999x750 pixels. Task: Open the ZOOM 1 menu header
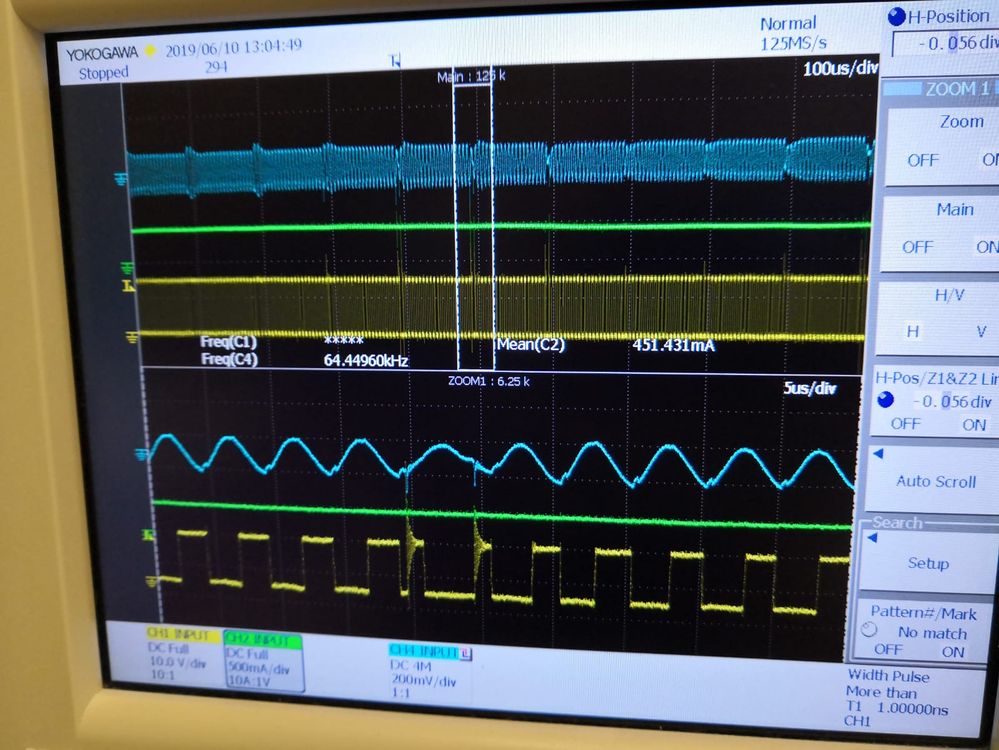(940, 89)
